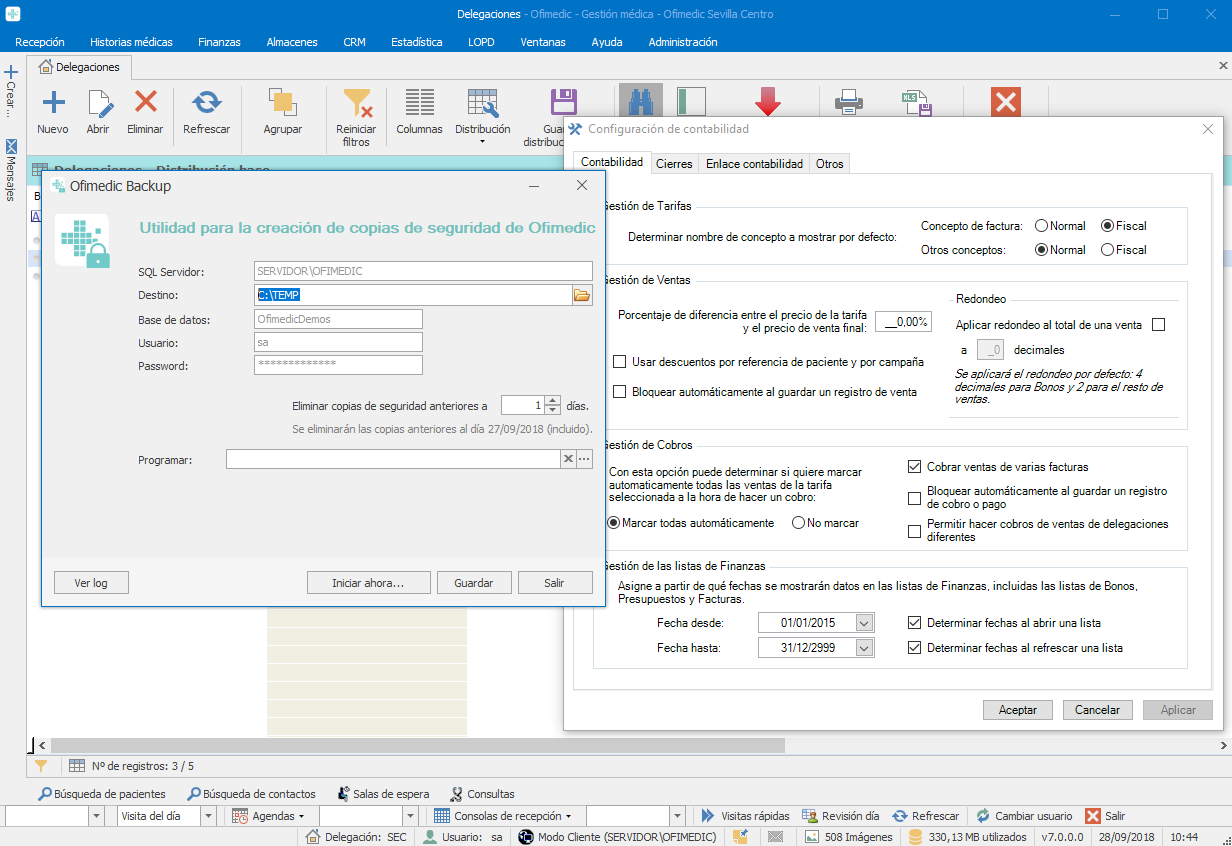The width and height of the screenshot is (1232, 846).
Task: Click the Eliminar red X icon
Action: pos(145,103)
